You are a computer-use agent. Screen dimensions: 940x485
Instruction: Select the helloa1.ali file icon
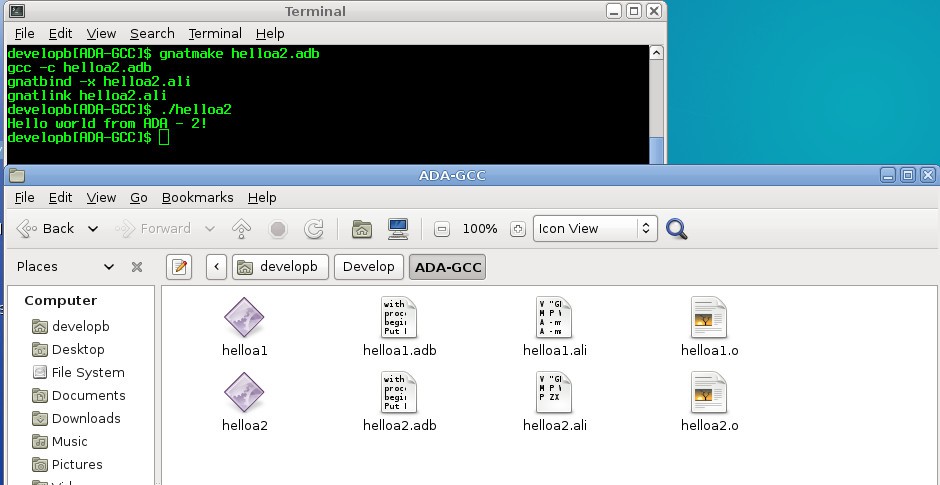coord(554,317)
